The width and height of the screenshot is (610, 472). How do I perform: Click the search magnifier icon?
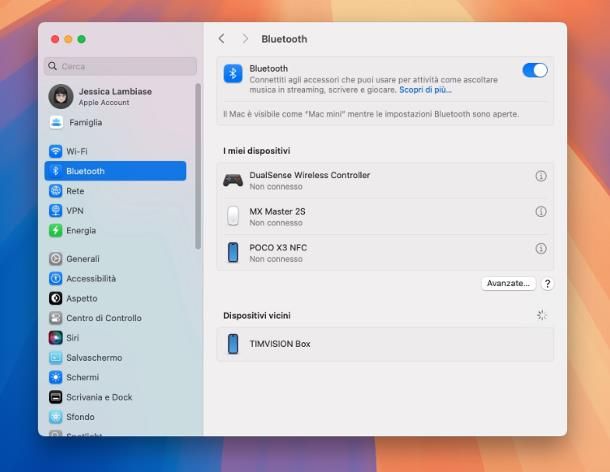click(x=53, y=66)
